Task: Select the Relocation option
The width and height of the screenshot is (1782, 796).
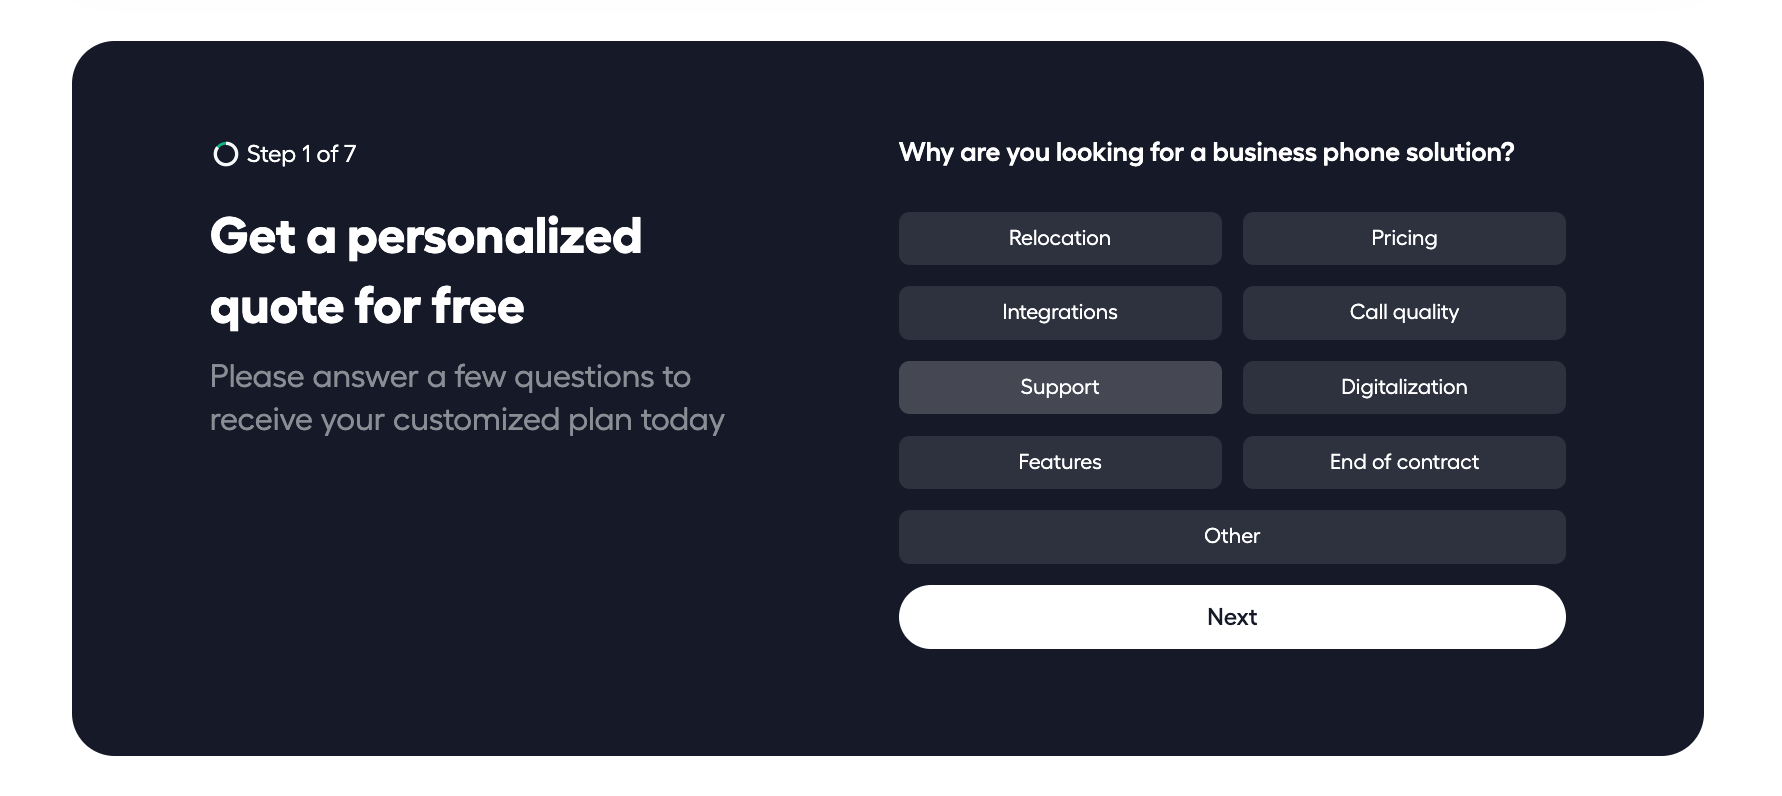Action: pos(1059,238)
